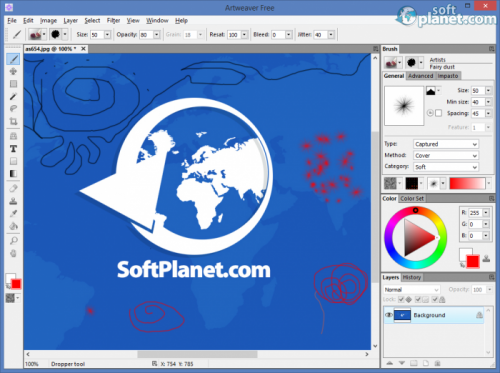Viewport: 500px width, 373px height.
Task: Click the red foreground swatch in Color panel
Action: pyautogui.click(x=473, y=261)
